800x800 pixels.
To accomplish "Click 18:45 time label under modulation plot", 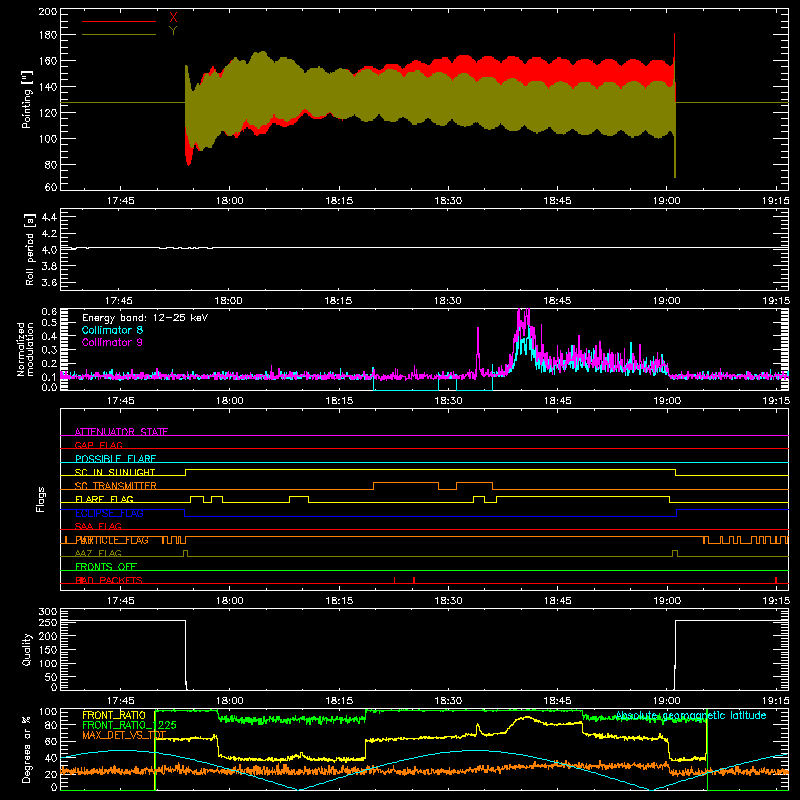I will click(x=557, y=401).
